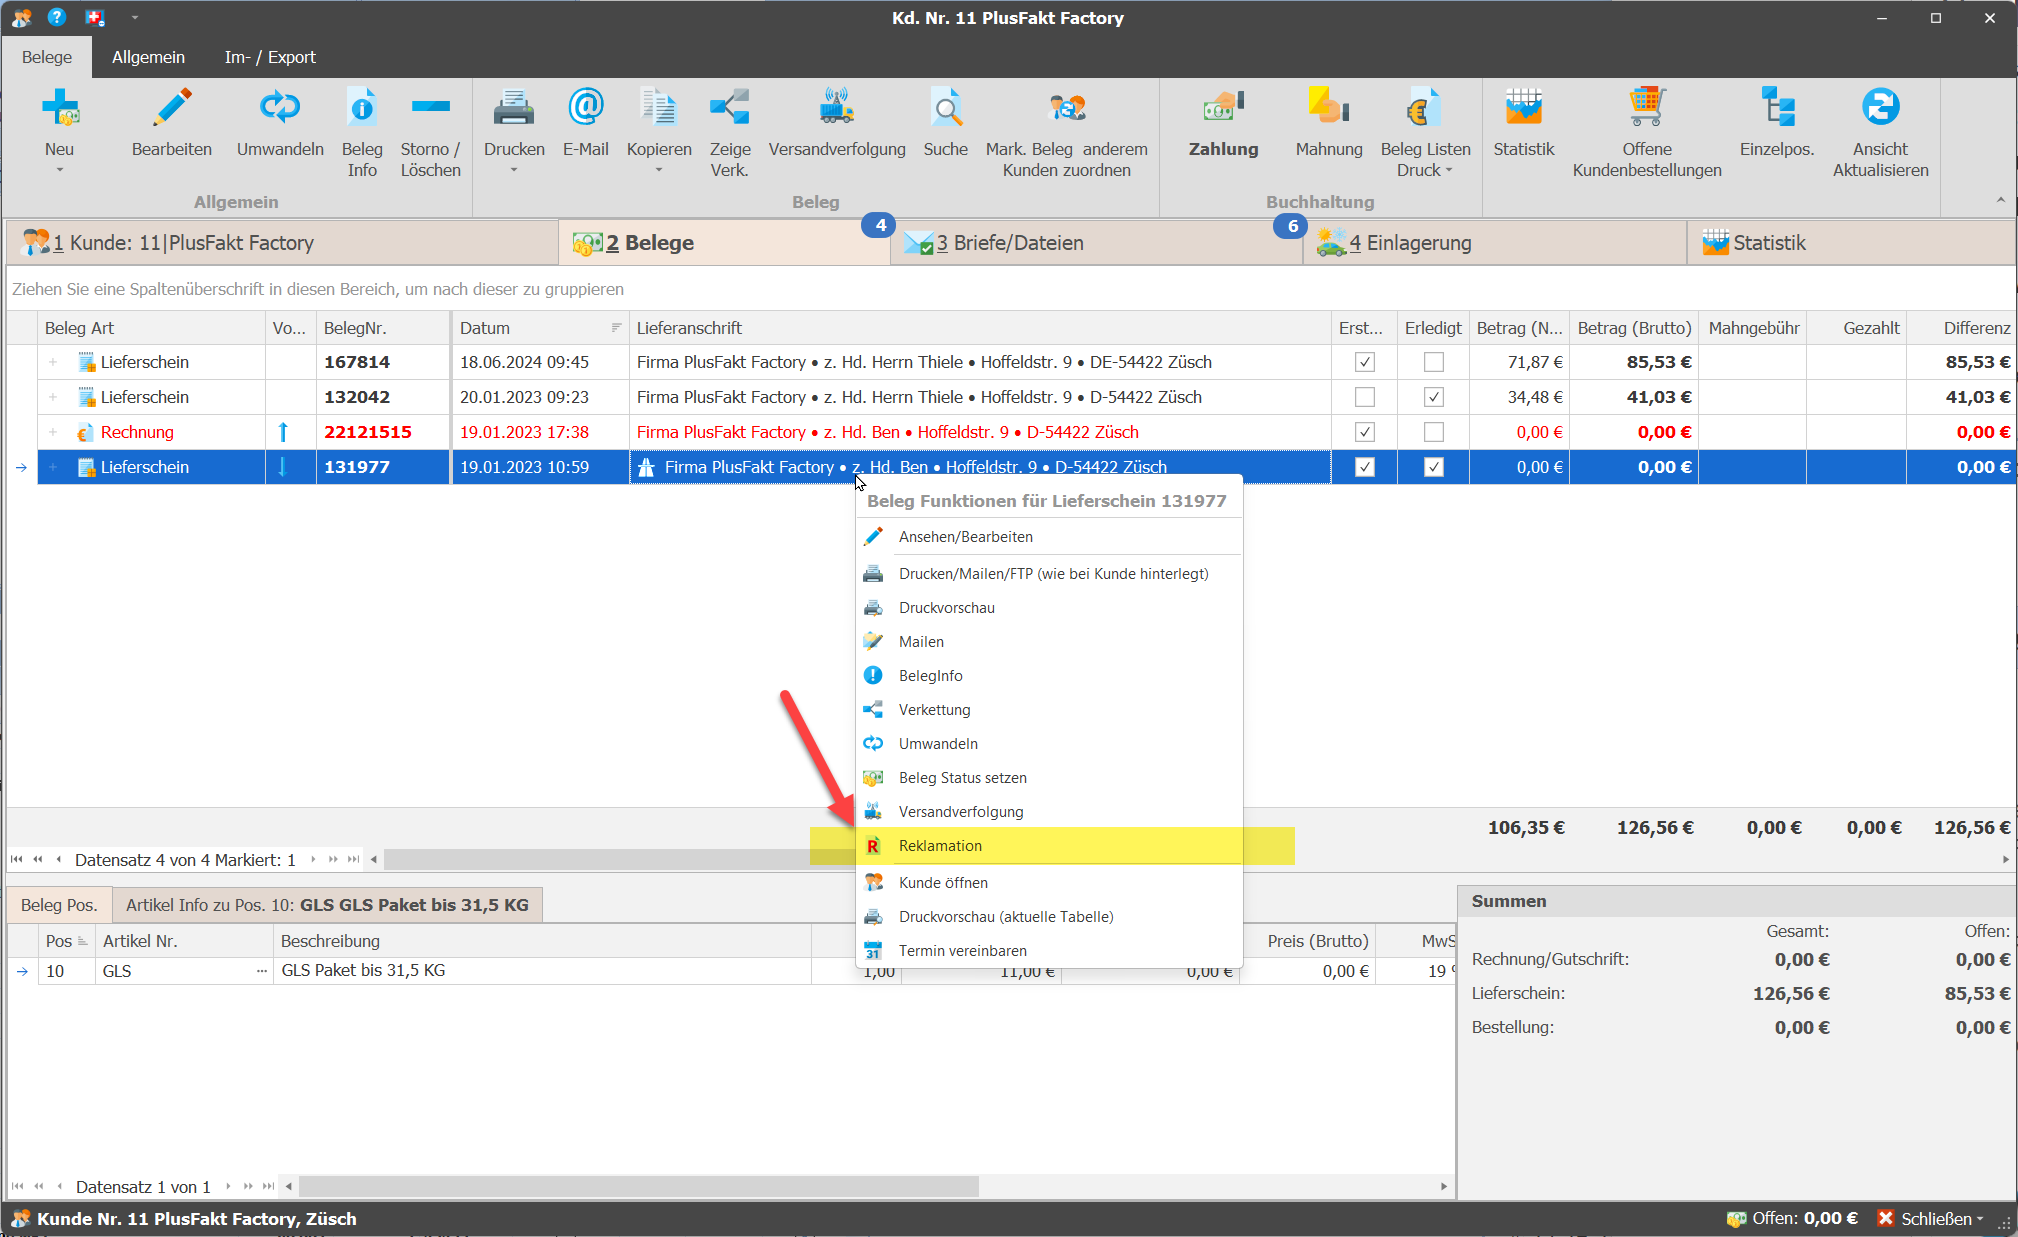Image resolution: width=2018 pixels, height=1237 pixels.
Task: Collapse the ribbon with the chevron
Action: [x=2000, y=200]
